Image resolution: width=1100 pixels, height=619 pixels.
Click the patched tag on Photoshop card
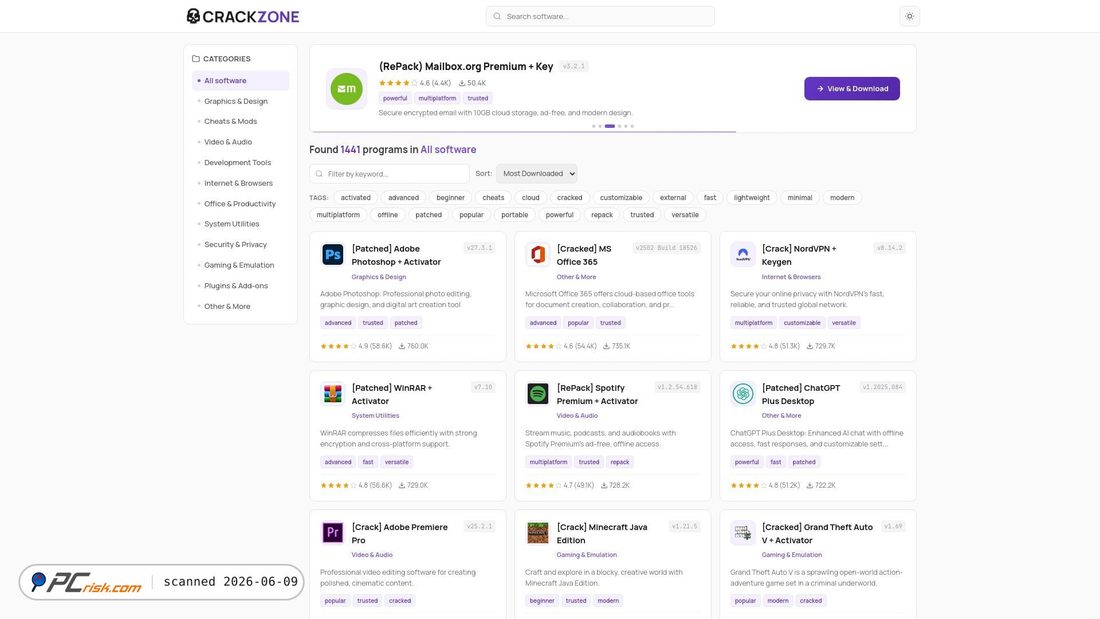[405, 323]
